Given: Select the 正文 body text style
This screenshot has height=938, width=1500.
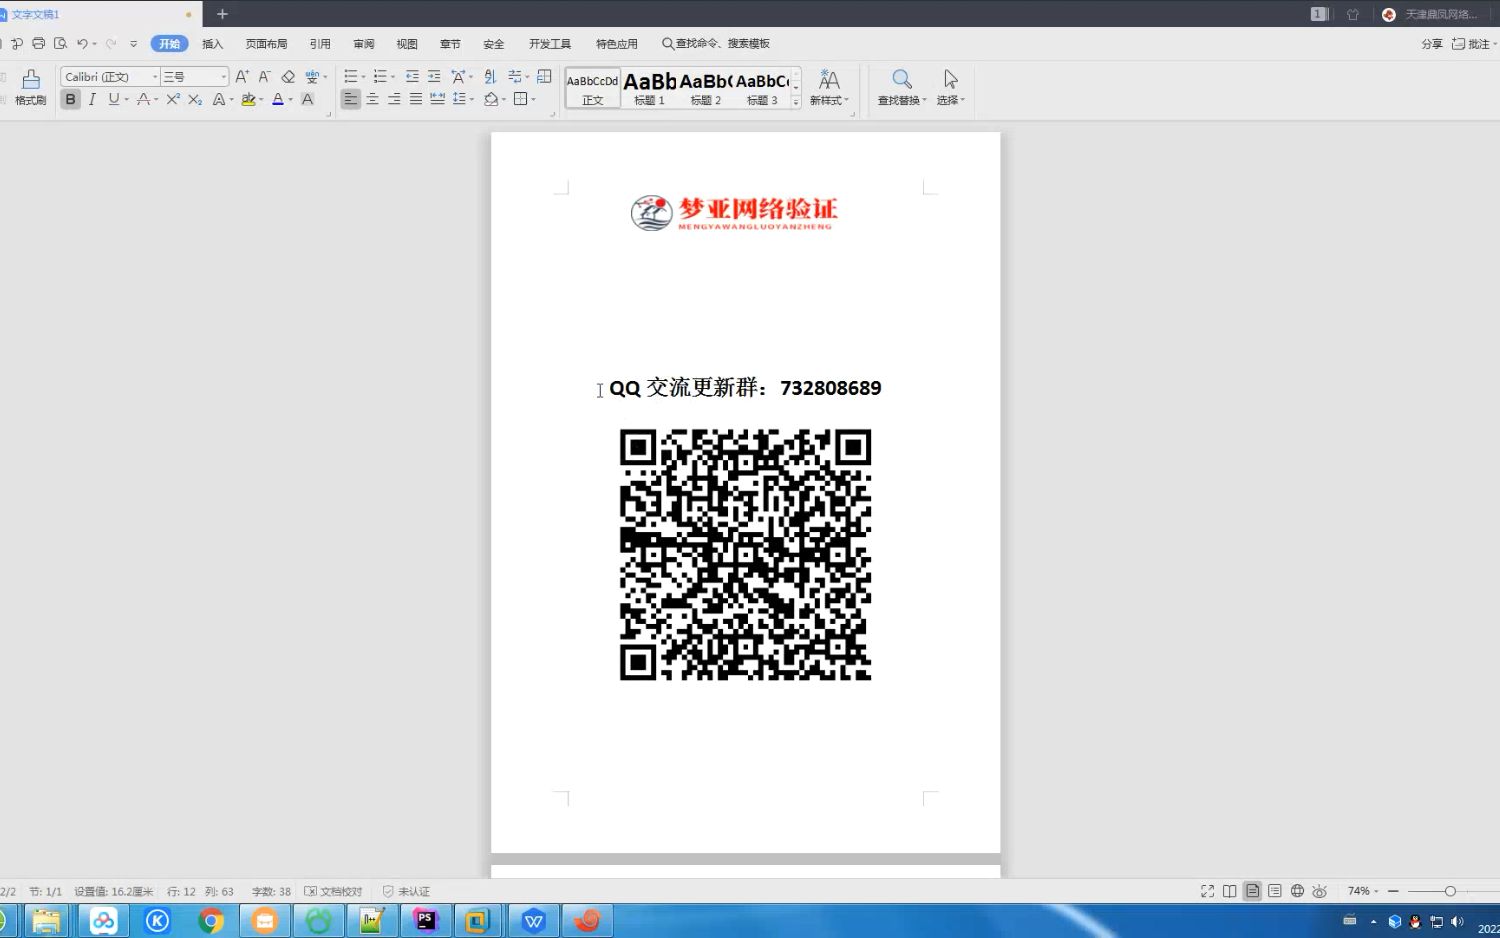Looking at the screenshot, I should (593, 88).
